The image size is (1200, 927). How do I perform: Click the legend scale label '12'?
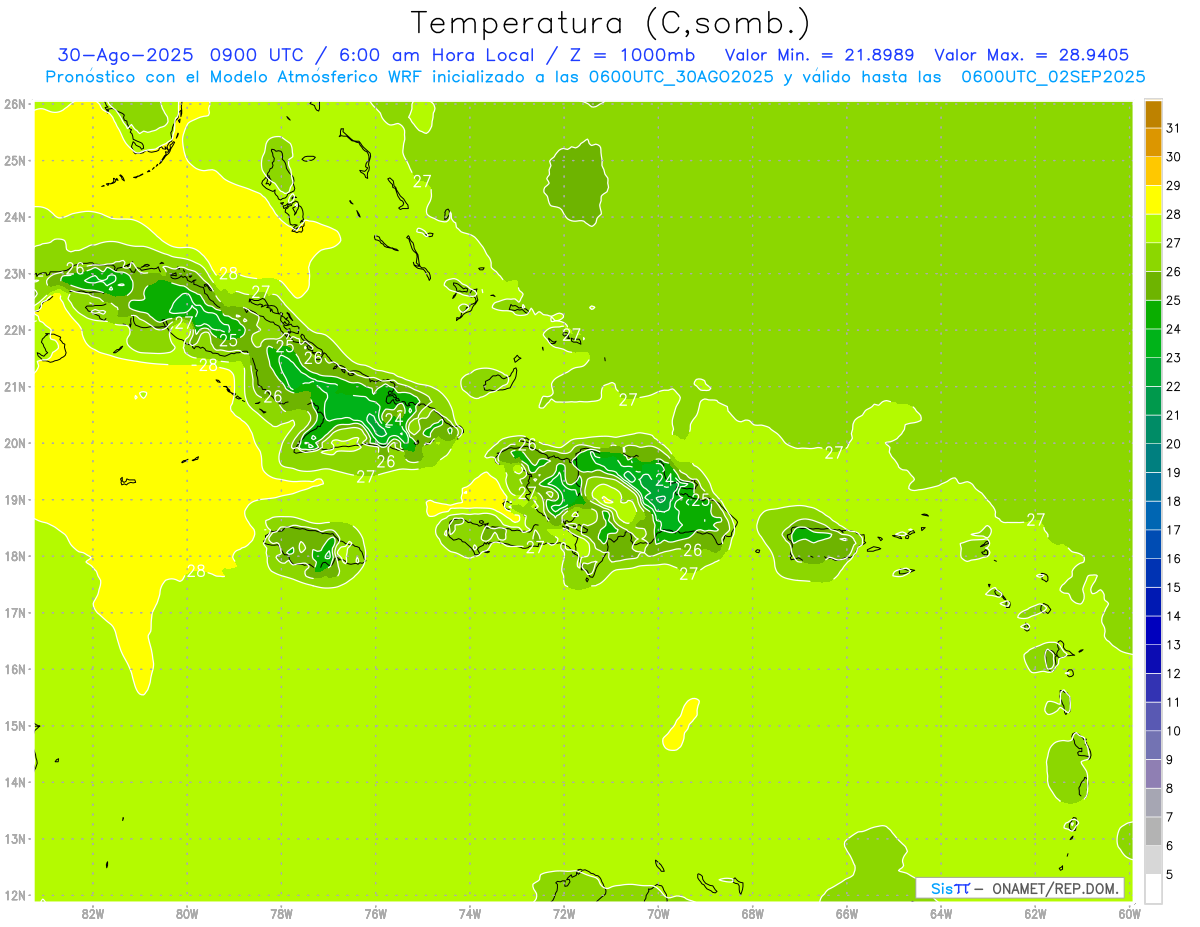point(1174,674)
